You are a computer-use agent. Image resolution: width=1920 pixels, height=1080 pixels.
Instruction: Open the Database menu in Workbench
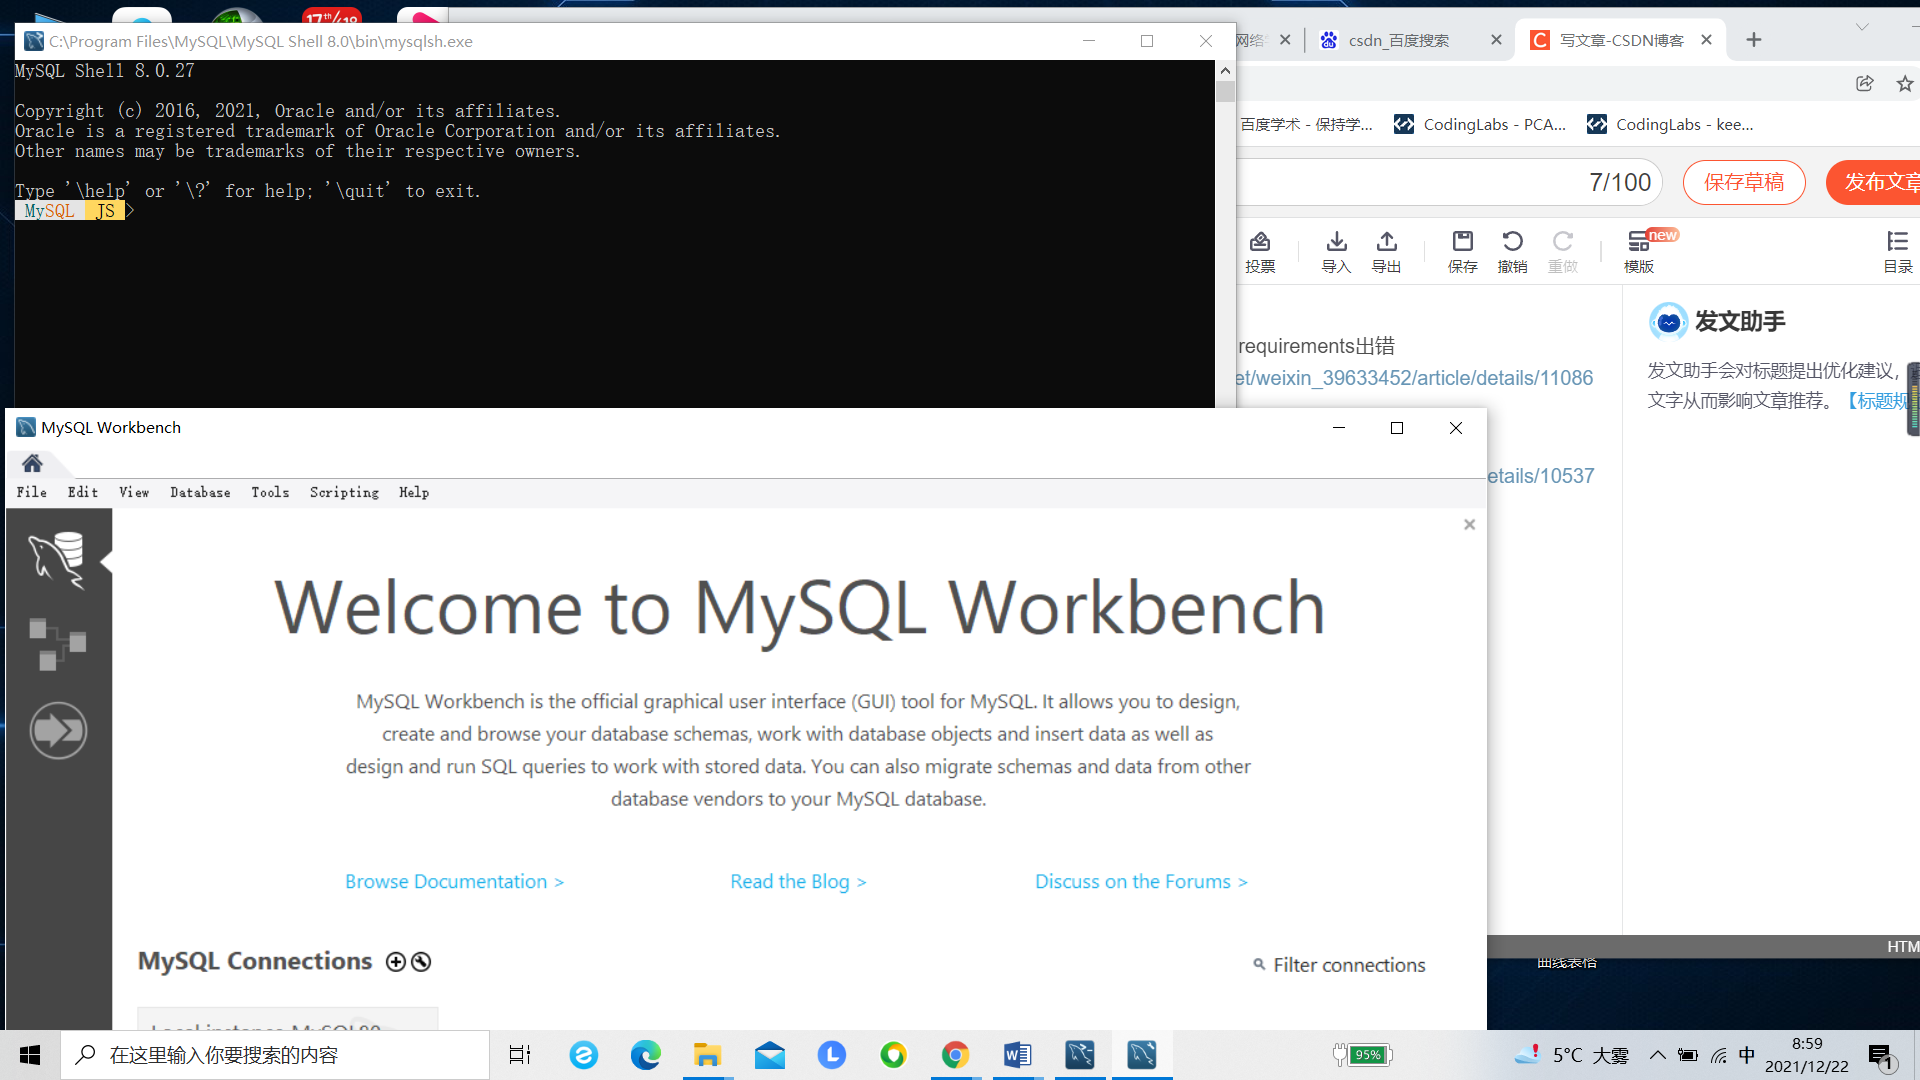(200, 492)
